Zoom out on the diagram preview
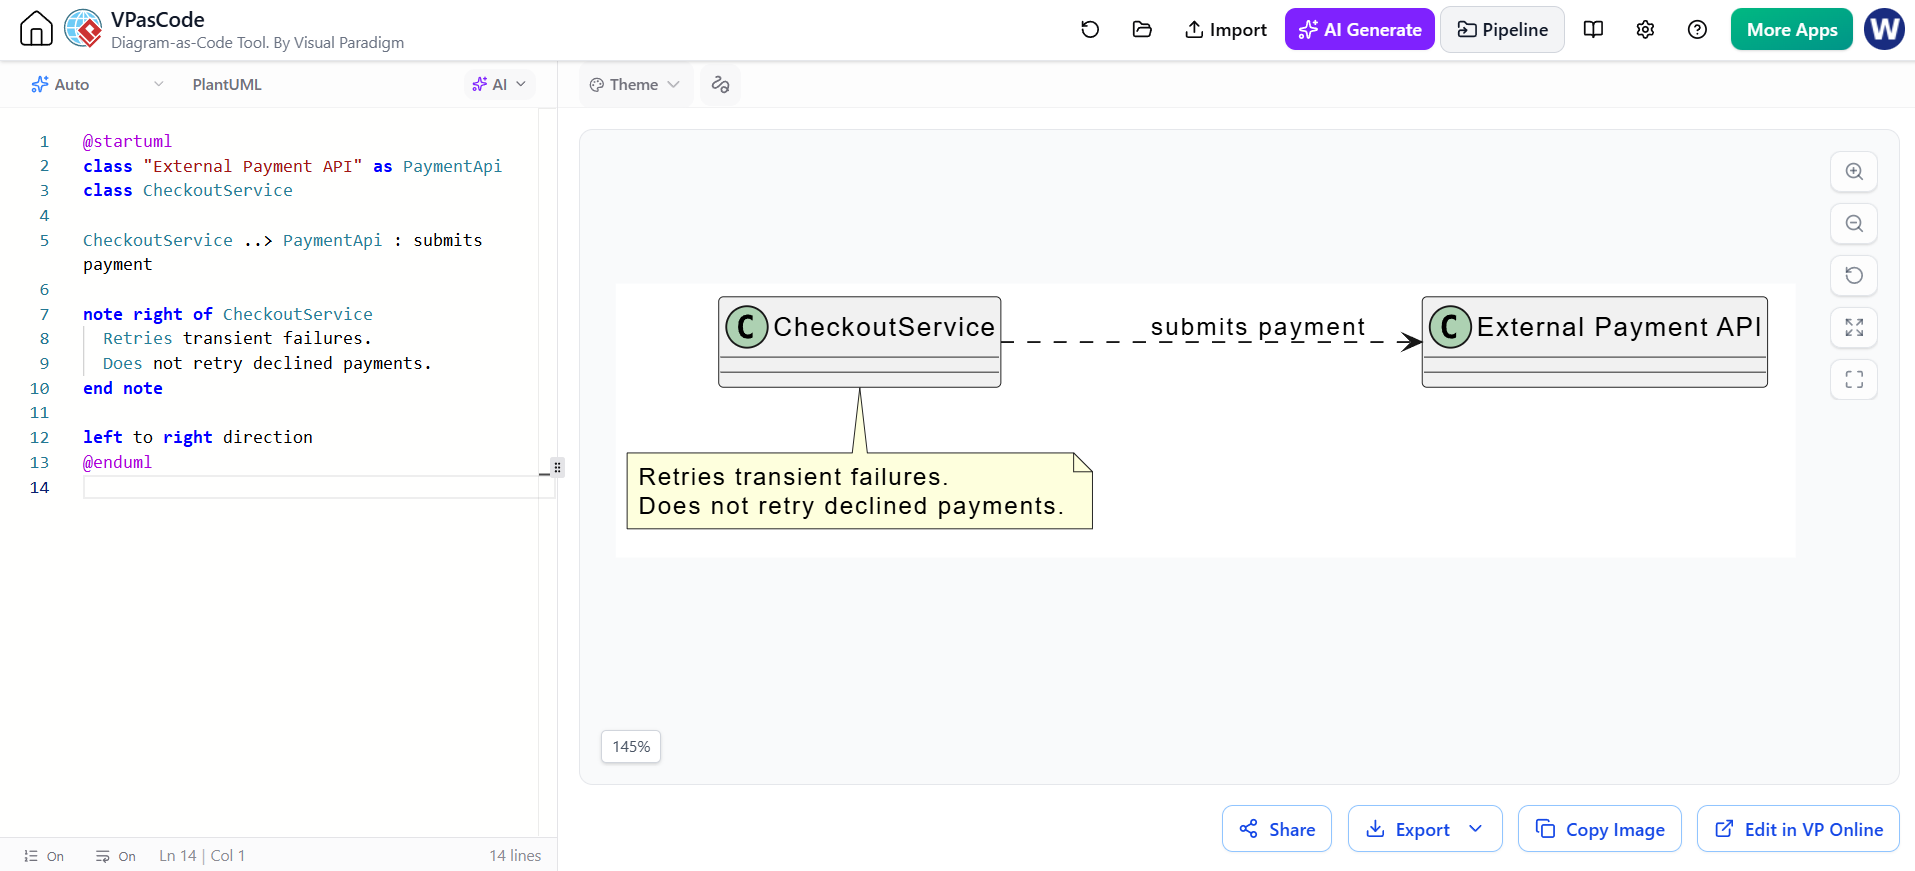 tap(1854, 223)
